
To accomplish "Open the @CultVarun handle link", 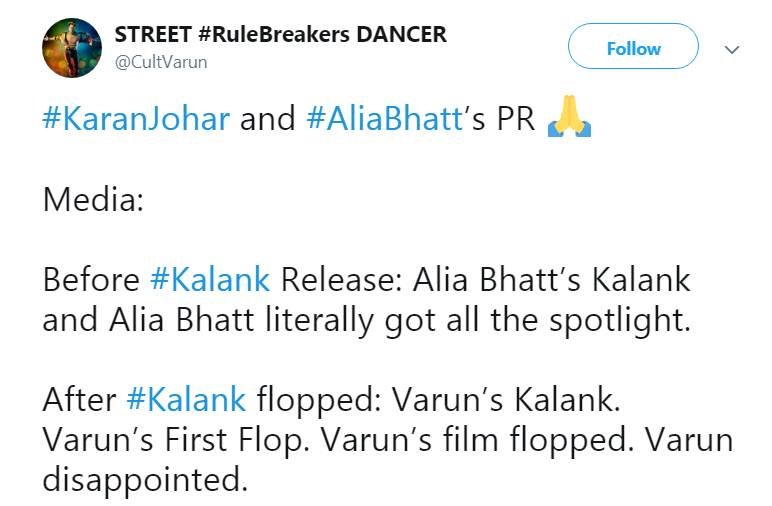I will (x=161, y=63).
